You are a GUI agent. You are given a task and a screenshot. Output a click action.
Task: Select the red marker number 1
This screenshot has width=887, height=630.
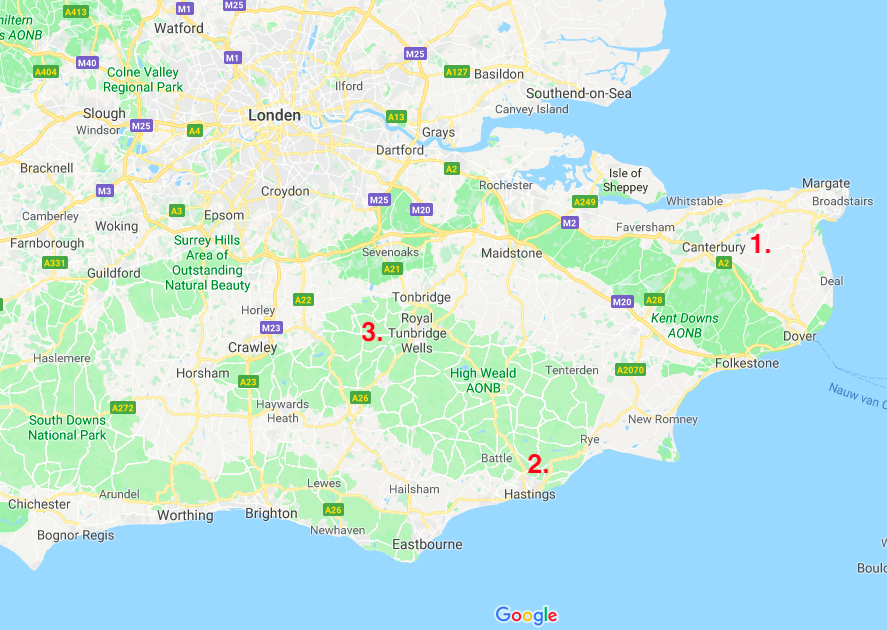point(760,244)
